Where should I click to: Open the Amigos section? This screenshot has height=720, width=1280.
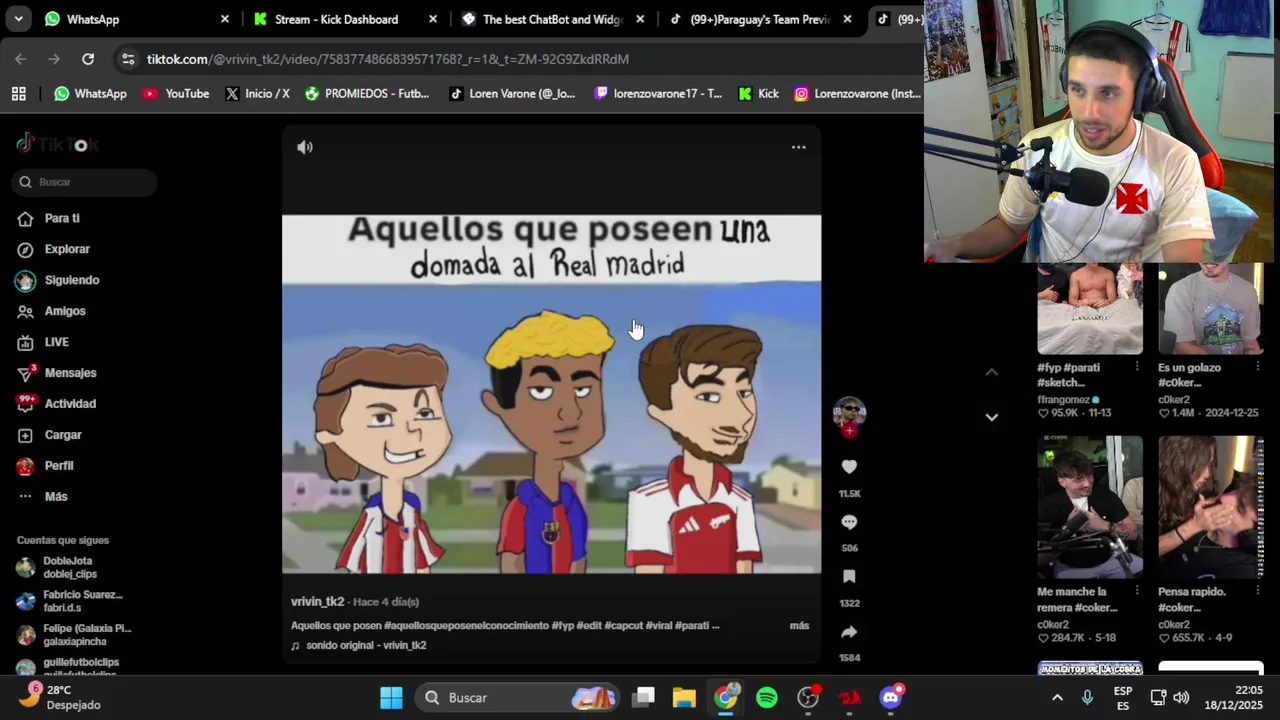(65, 311)
